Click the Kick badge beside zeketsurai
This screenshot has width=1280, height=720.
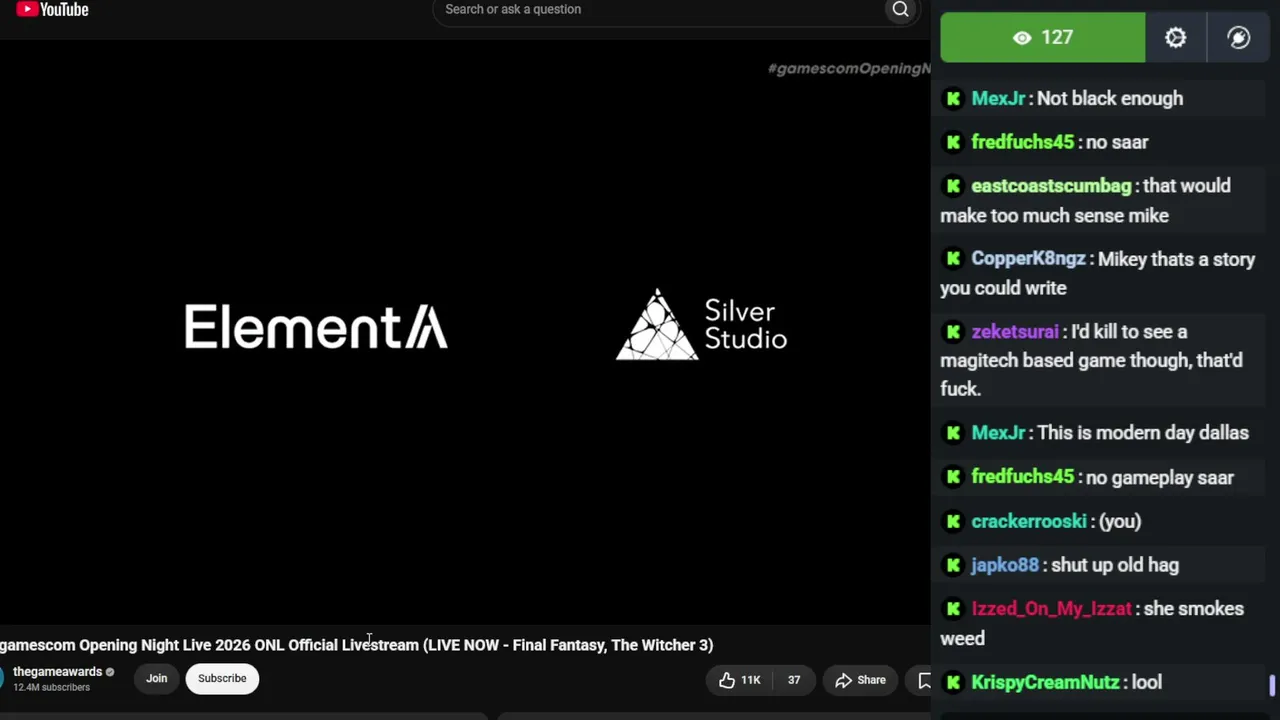(953, 332)
